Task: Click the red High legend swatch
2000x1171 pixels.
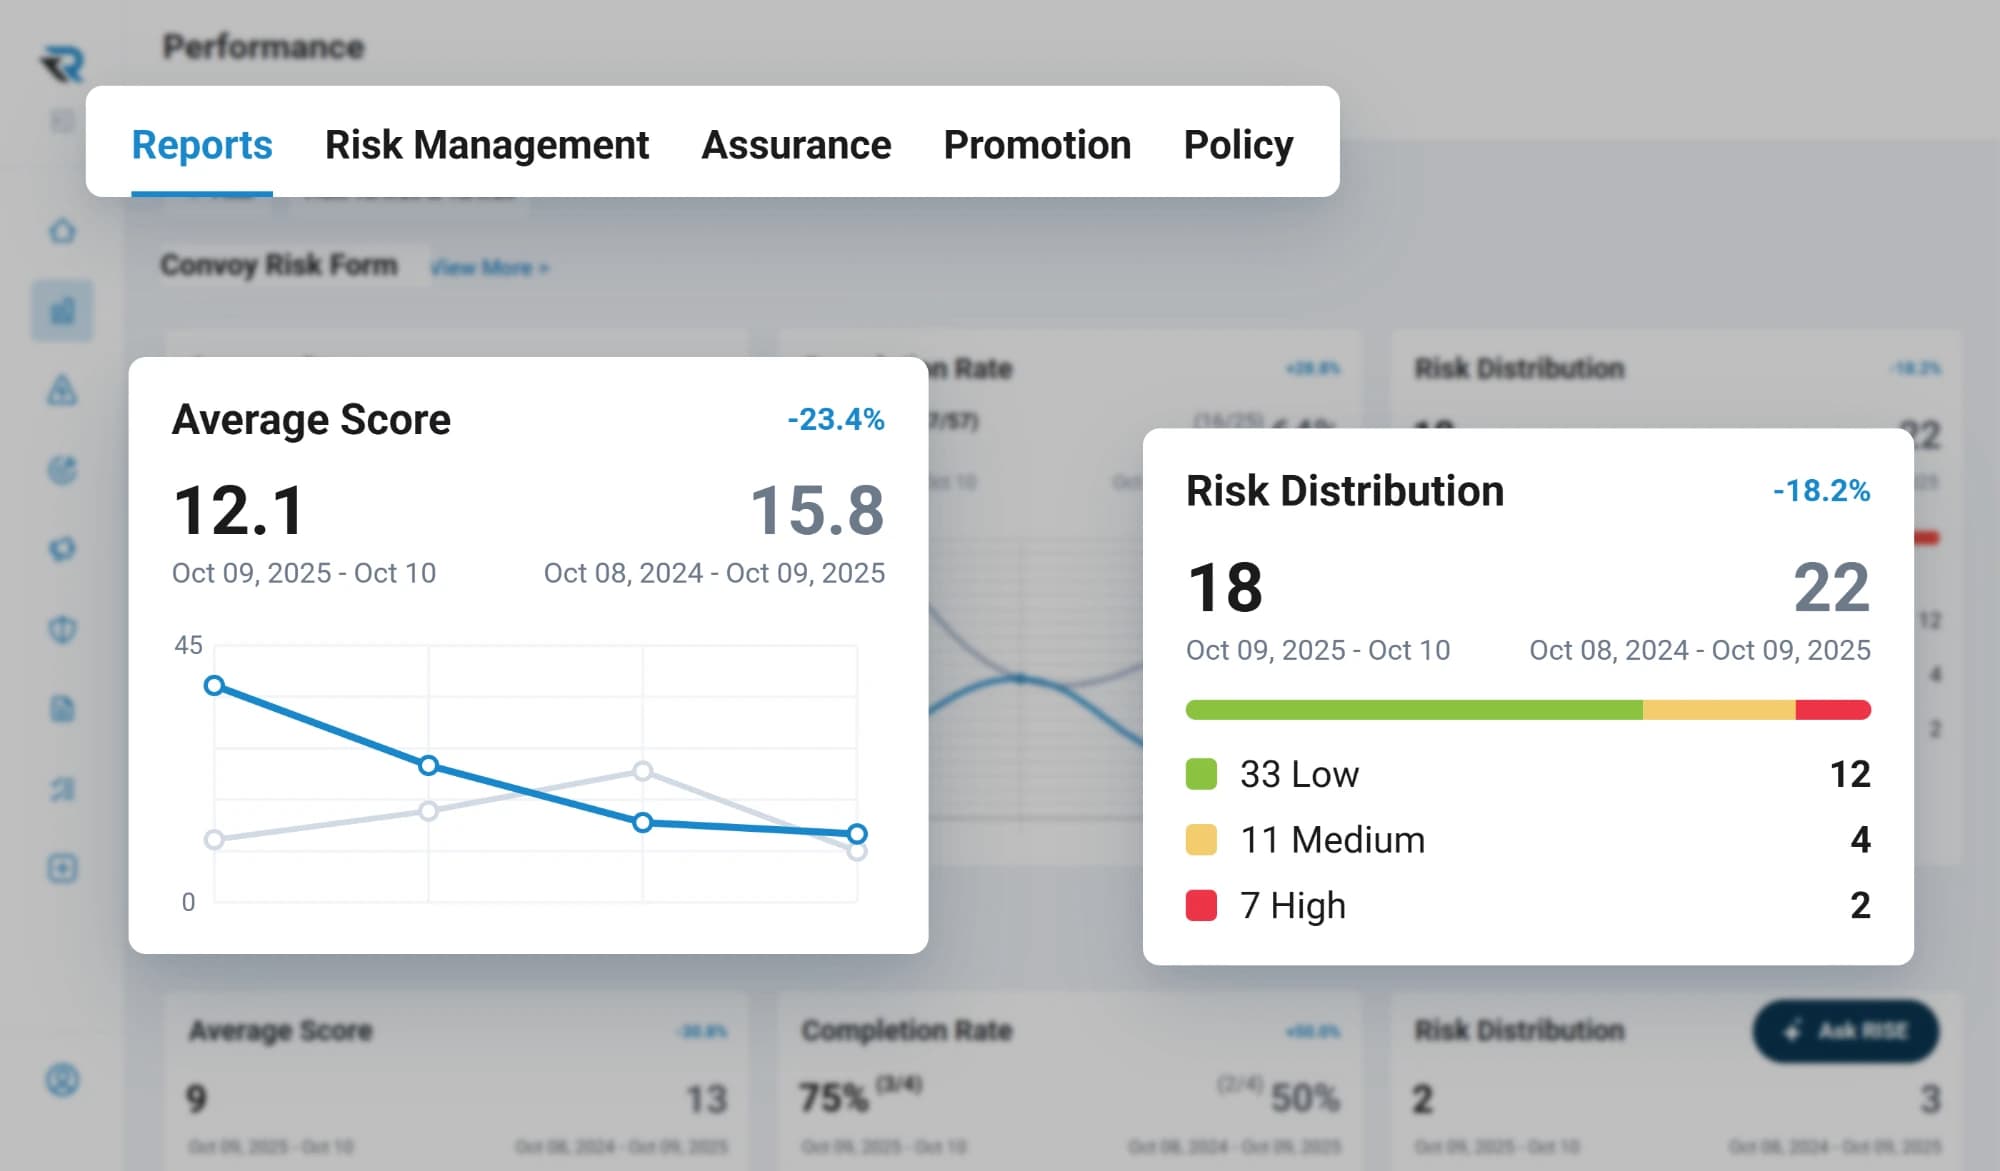Action: (1201, 905)
